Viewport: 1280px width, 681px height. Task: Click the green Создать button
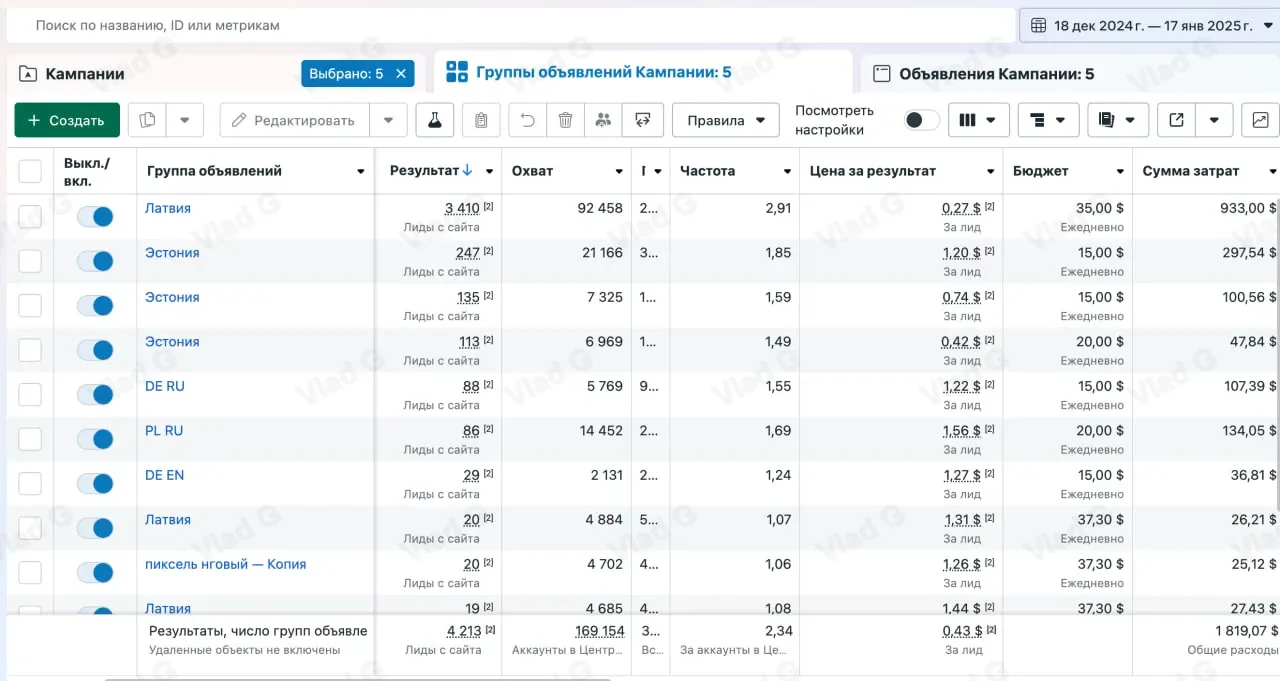click(x=67, y=120)
